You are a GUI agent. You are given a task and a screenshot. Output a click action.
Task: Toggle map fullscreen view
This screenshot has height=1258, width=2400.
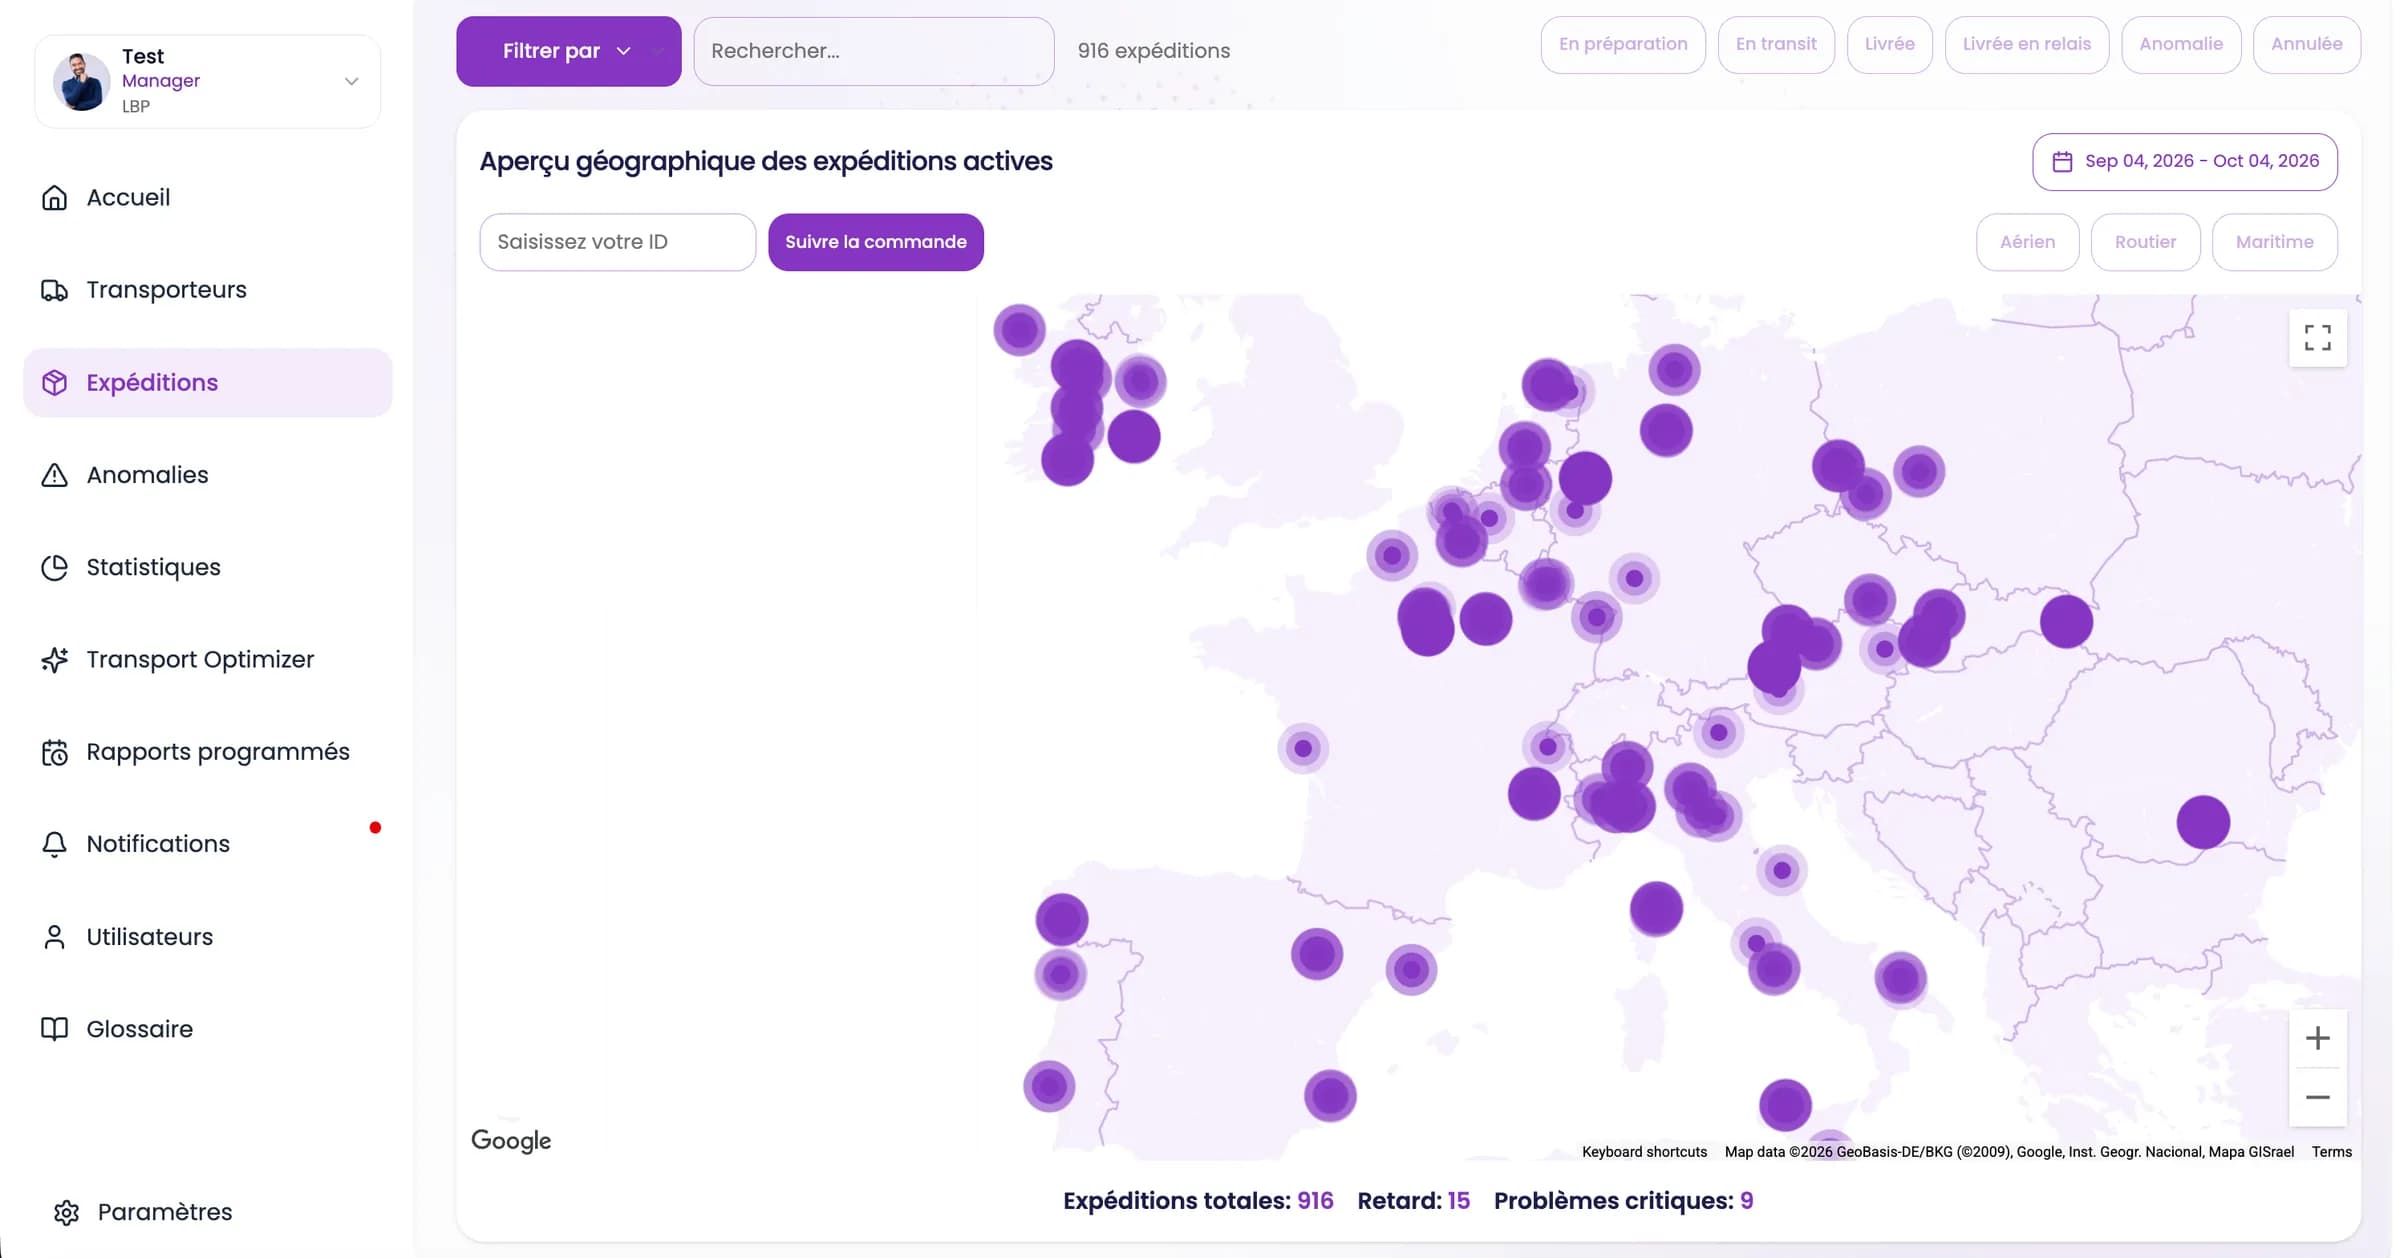(x=2317, y=338)
